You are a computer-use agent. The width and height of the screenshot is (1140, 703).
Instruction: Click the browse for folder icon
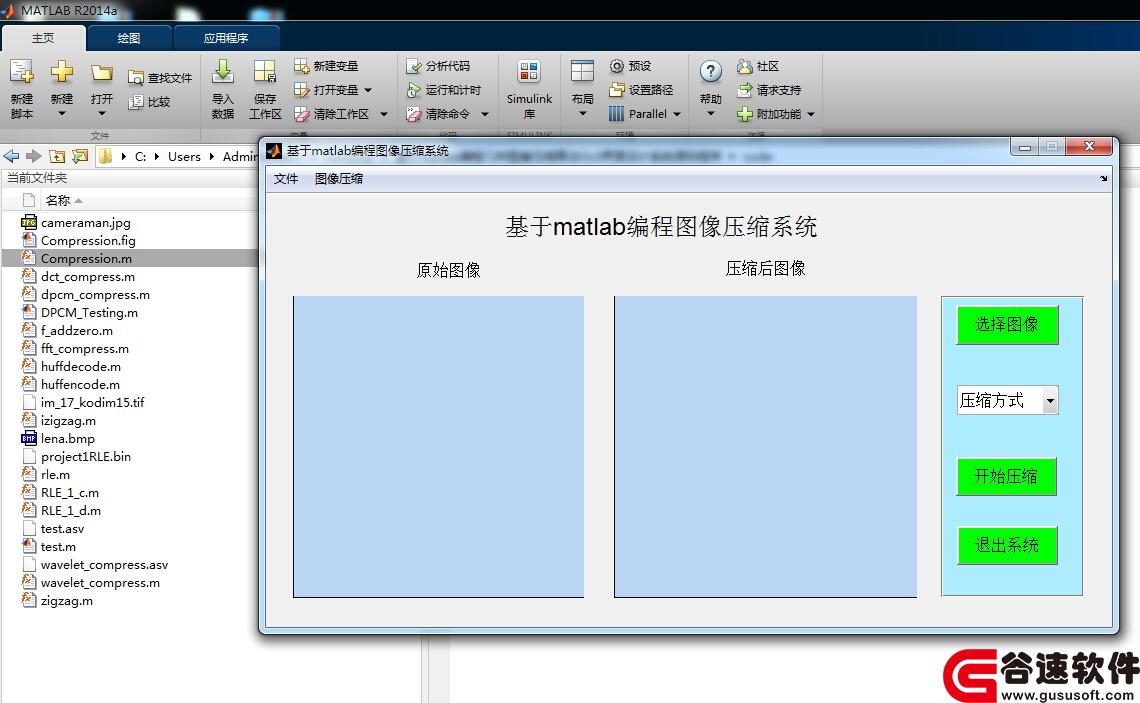click(x=80, y=156)
